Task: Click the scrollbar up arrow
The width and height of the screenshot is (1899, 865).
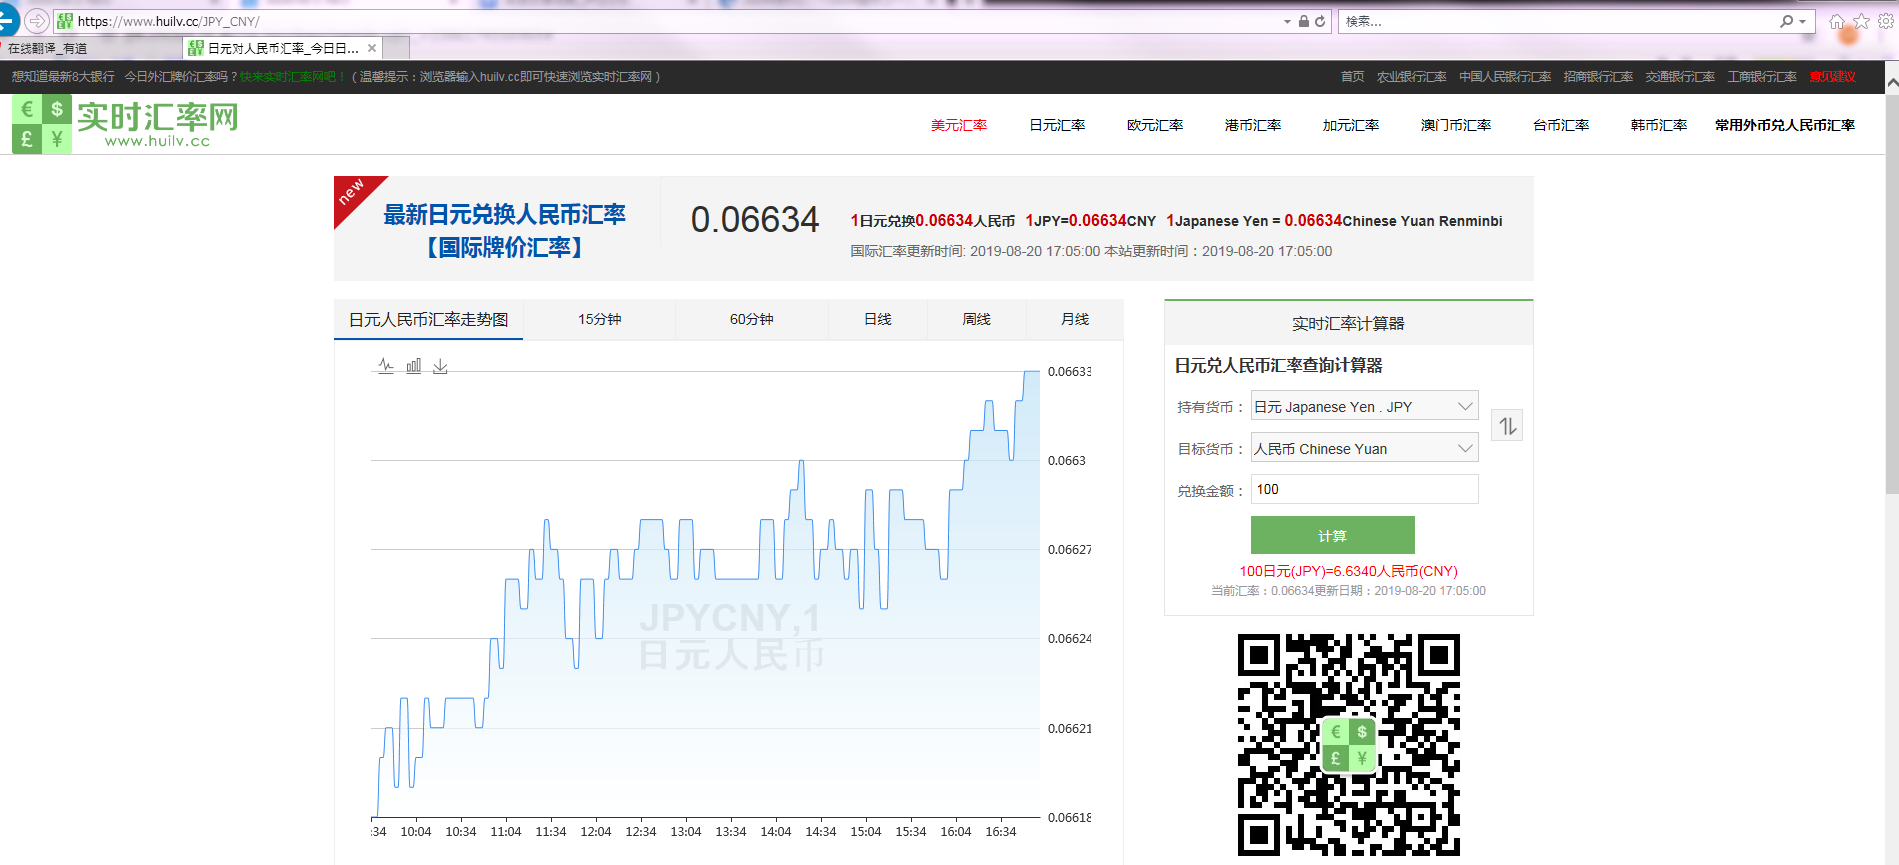Action: pos(1891,84)
